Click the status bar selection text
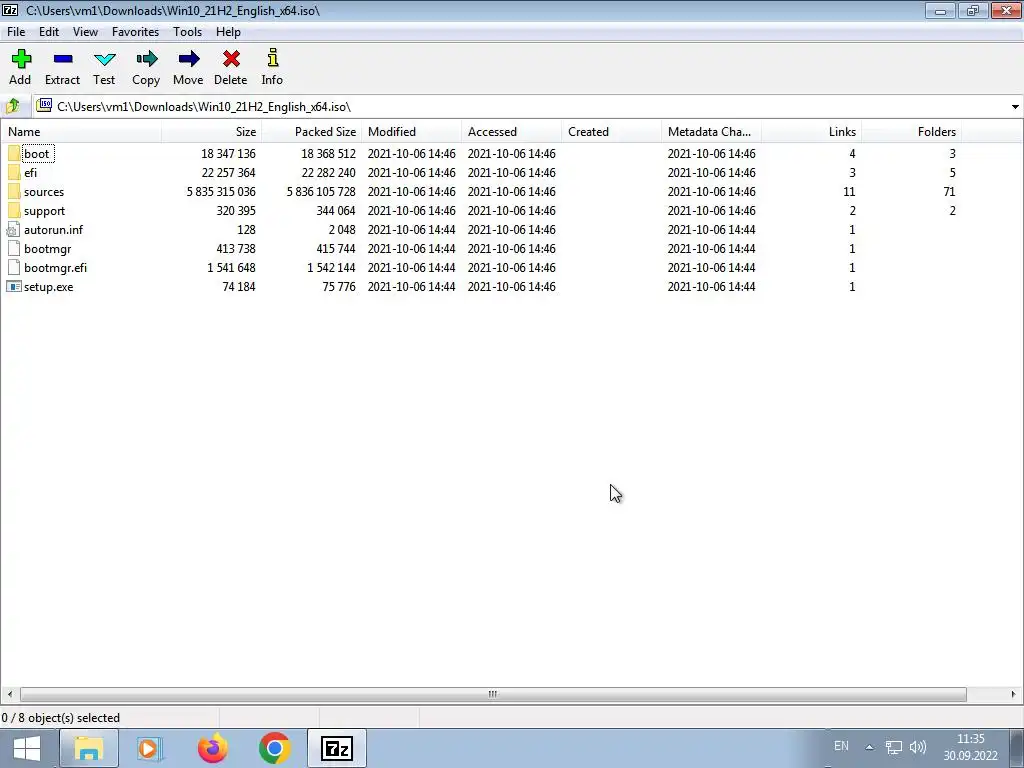 pyautogui.click(x=61, y=718)
